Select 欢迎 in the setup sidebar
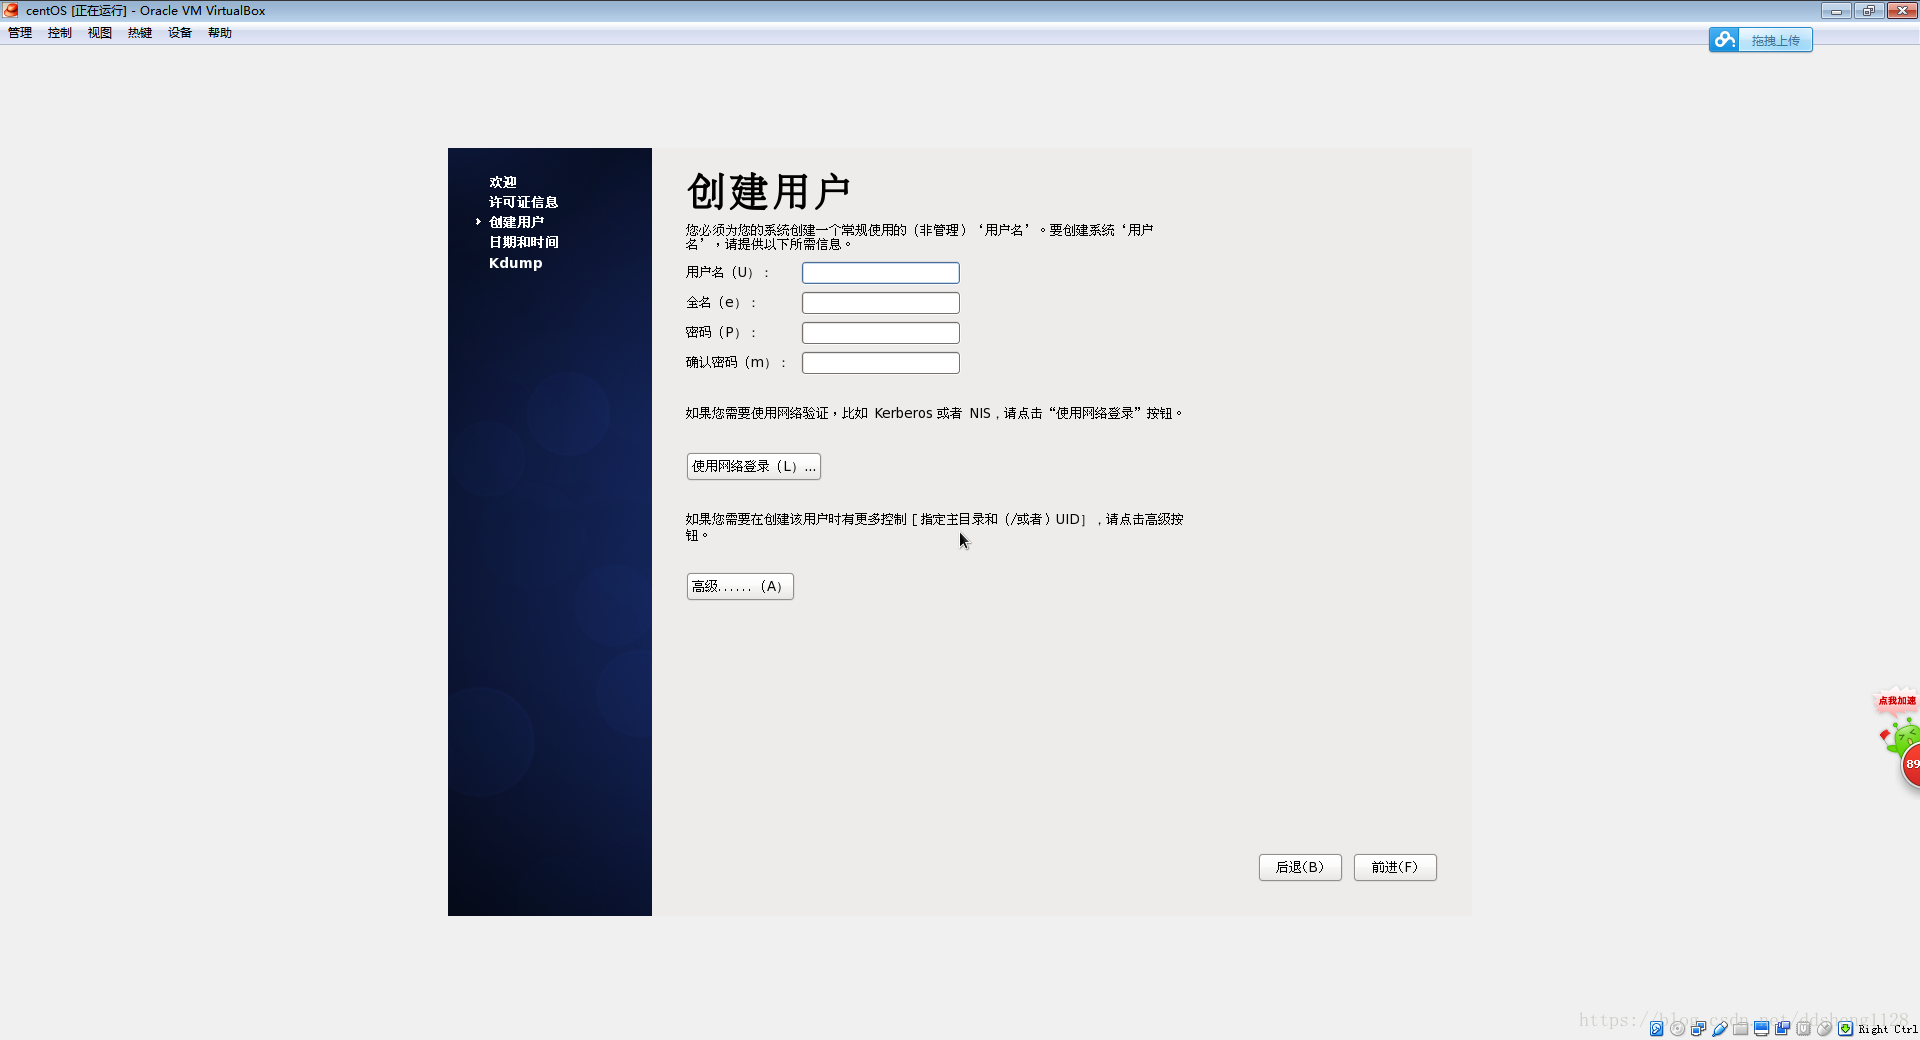 503,182
